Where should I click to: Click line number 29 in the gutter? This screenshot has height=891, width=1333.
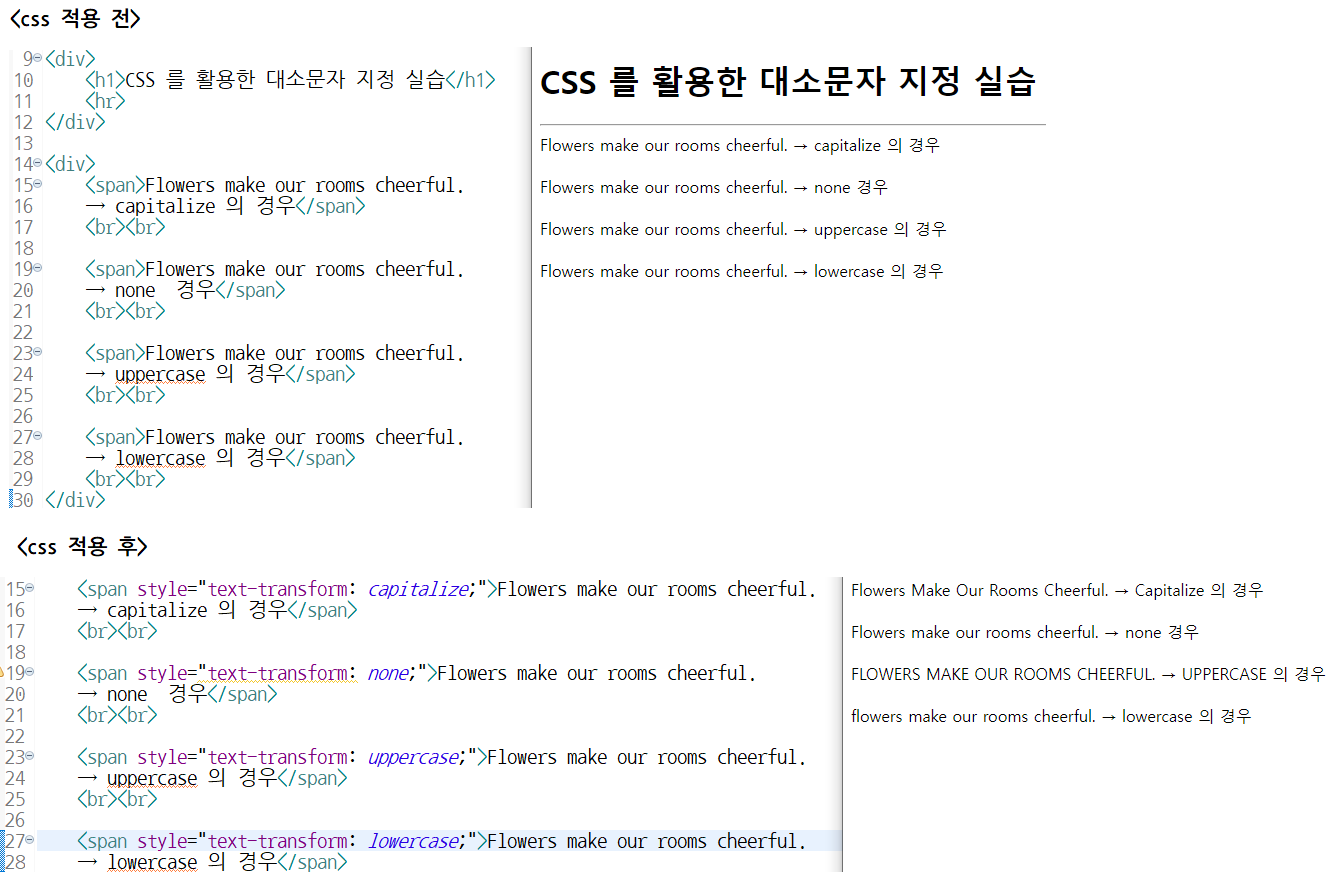click(x=22, y=479)
